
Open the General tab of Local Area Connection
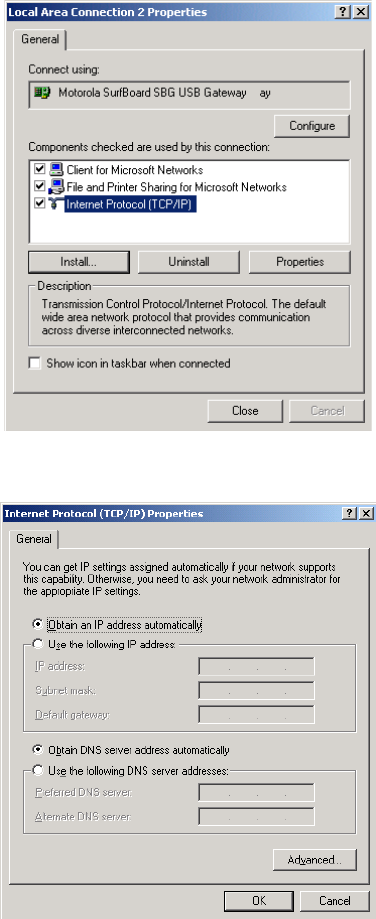[40, 40]
